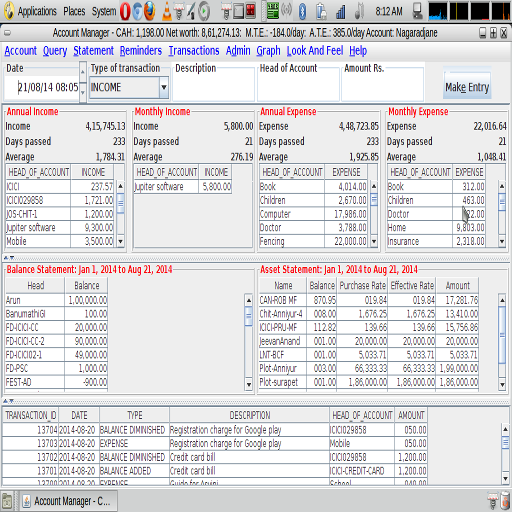Open the Places menu

pos(74,12)
